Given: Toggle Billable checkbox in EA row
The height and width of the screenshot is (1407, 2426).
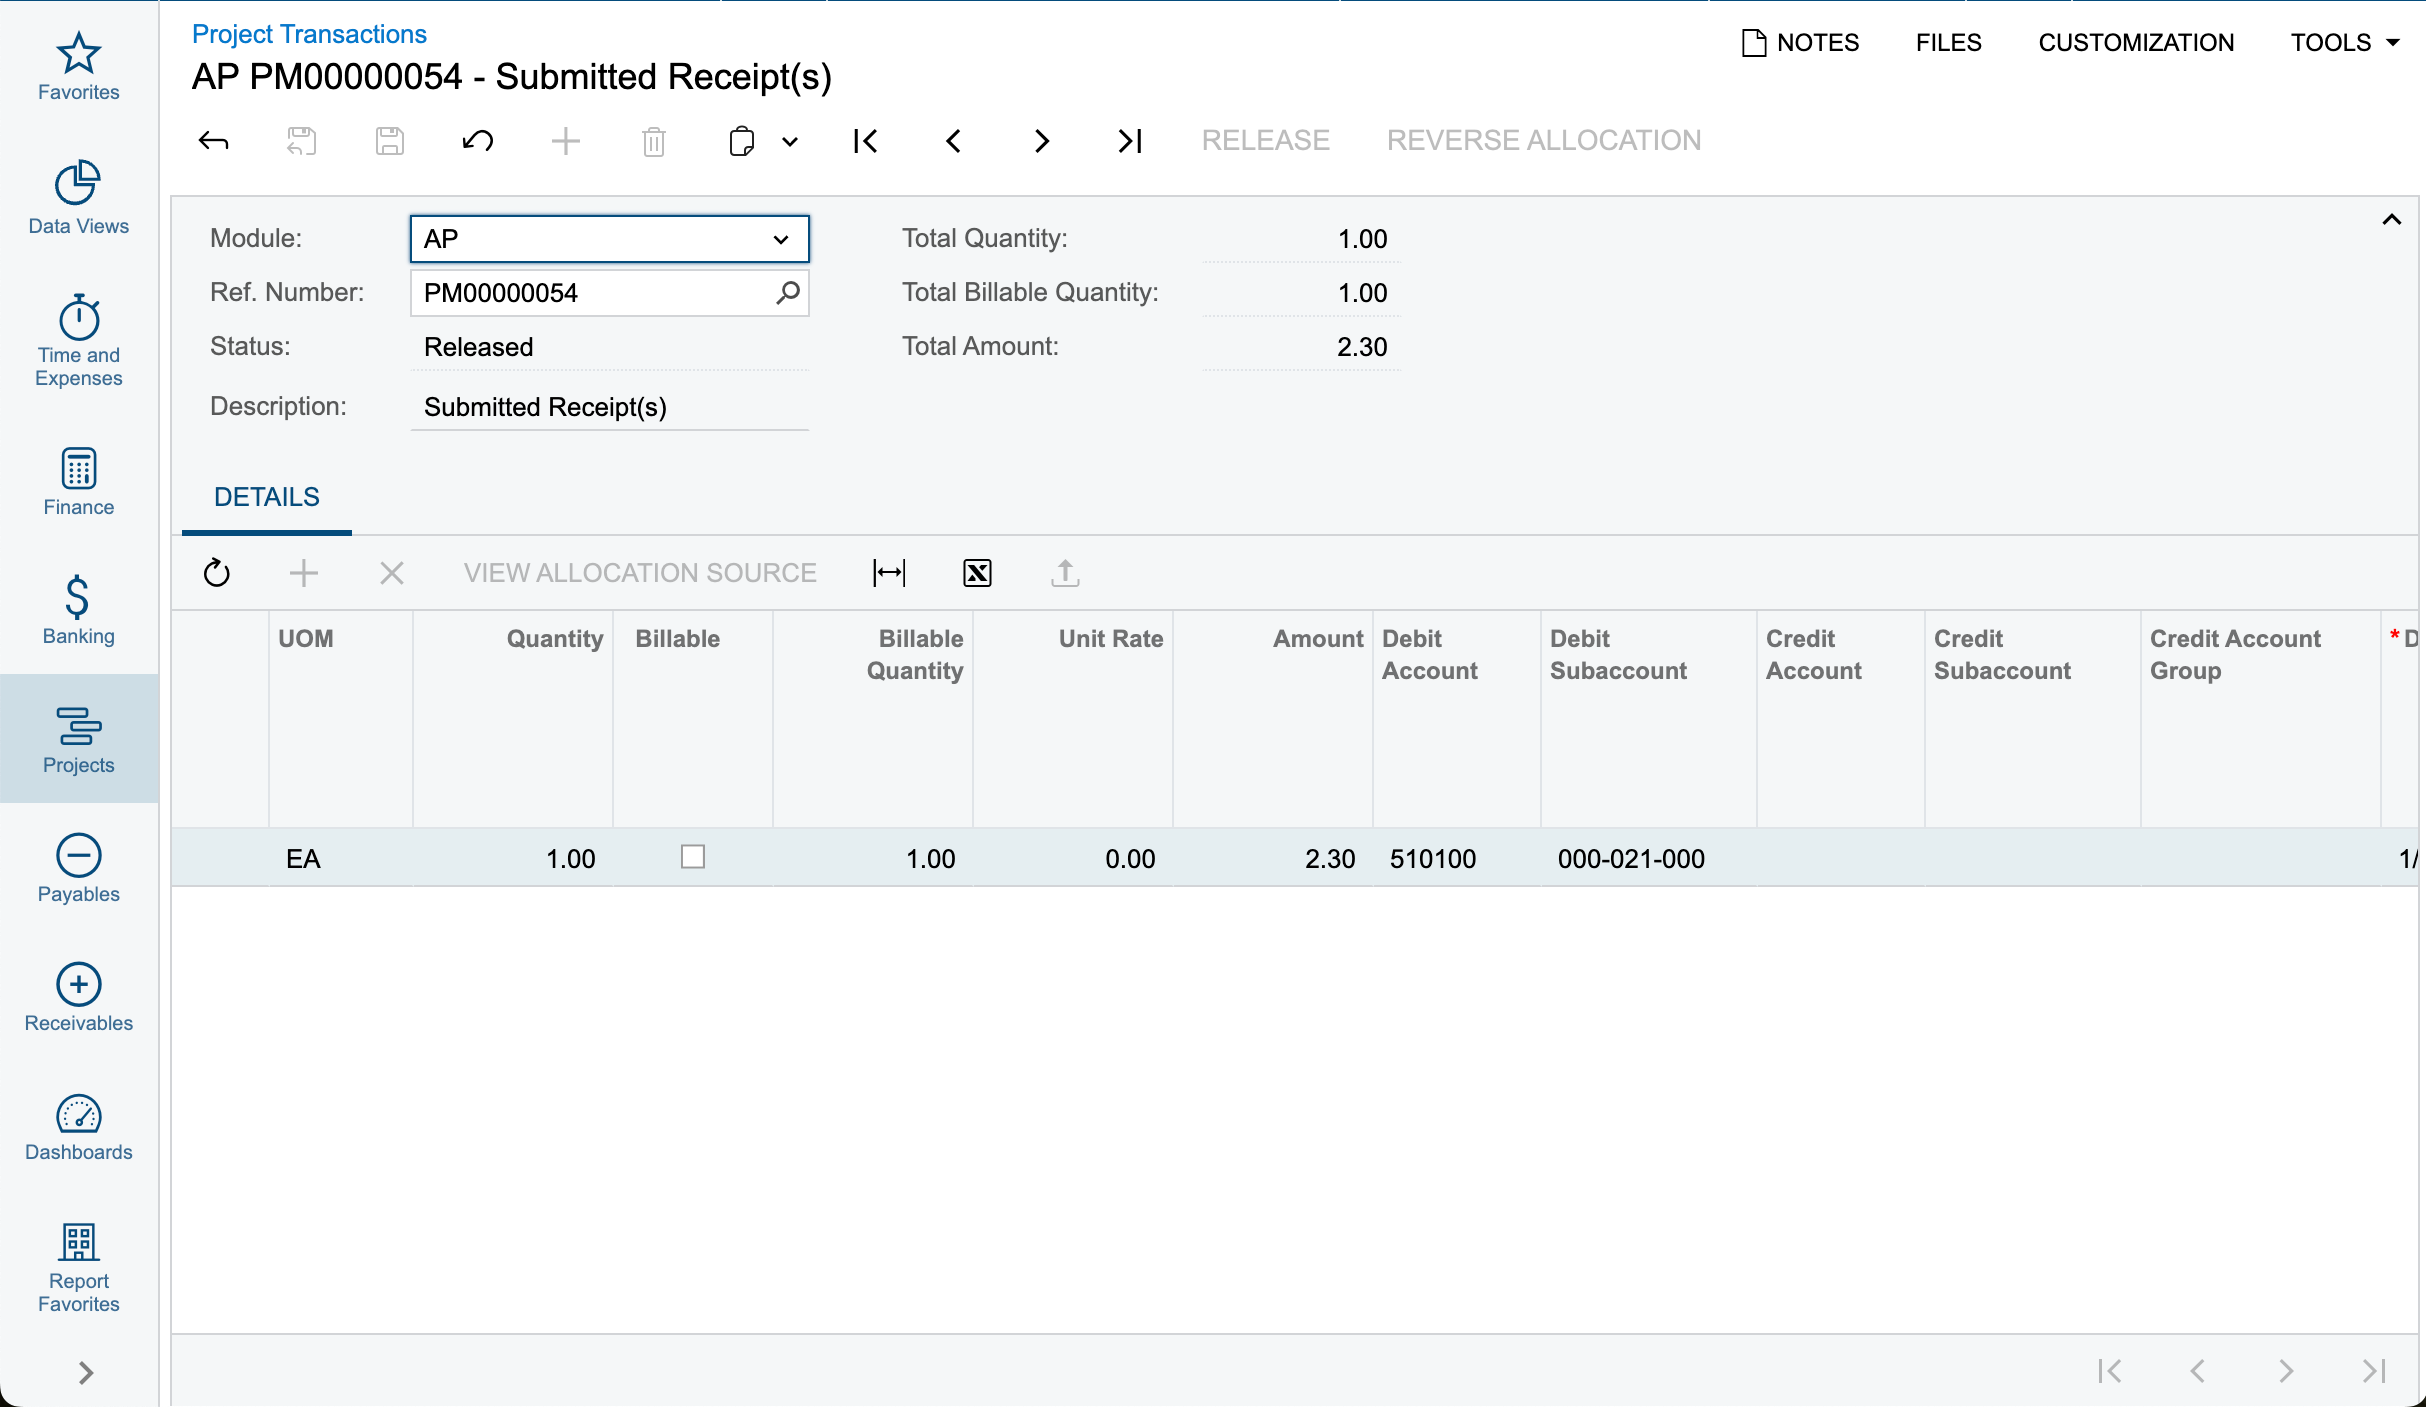Looking at the screenshot, I should (x=693, y=857).
